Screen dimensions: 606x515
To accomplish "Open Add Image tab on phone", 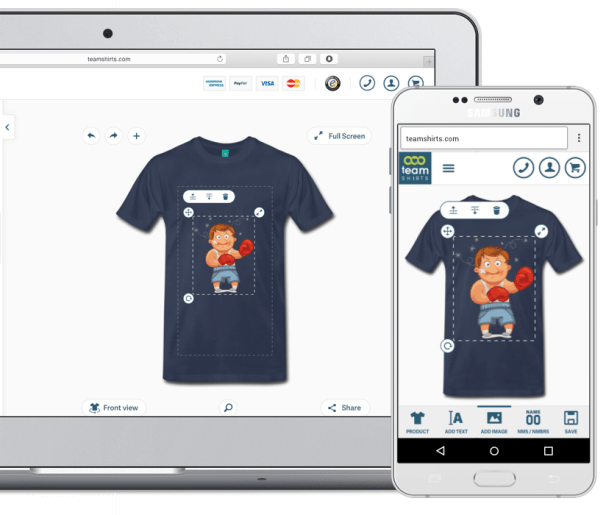I will tap(494, 422).
